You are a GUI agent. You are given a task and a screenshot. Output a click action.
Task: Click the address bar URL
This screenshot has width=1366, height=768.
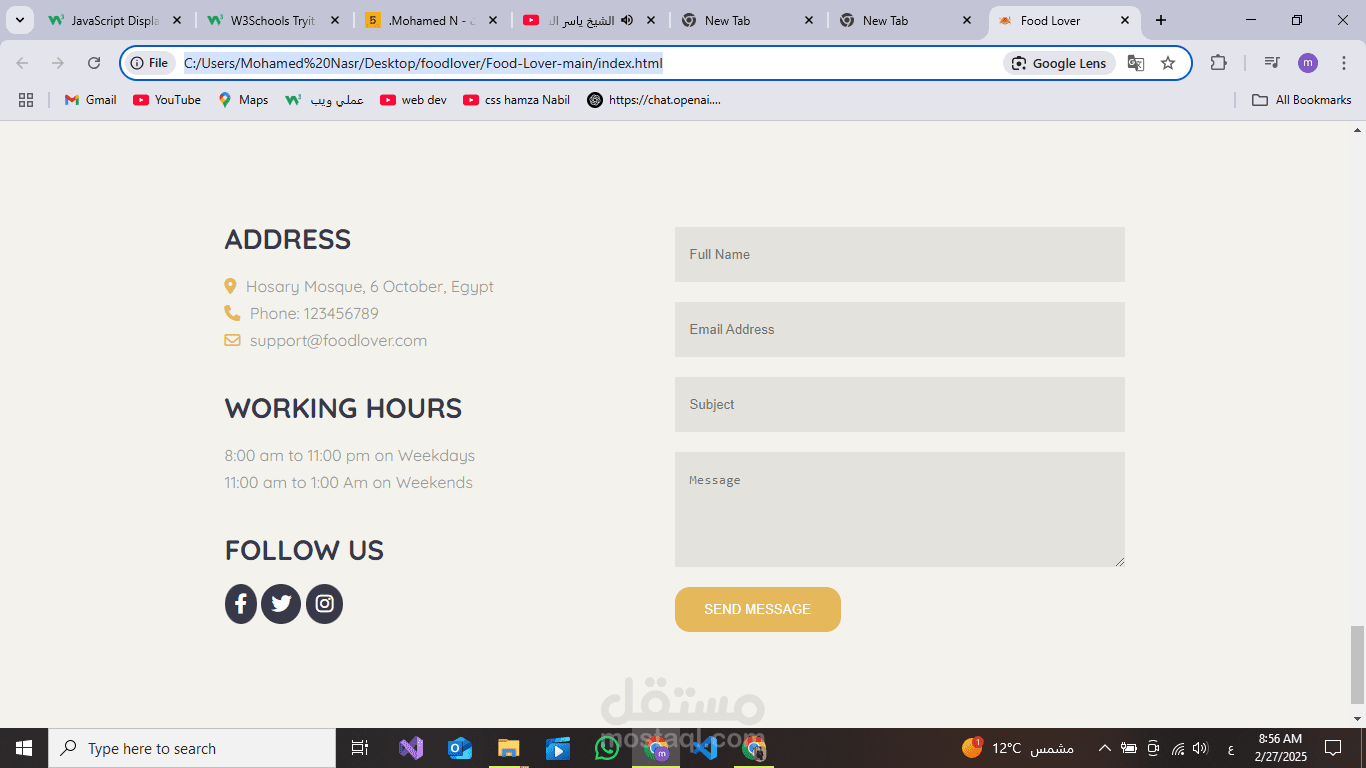(x=423, y=63)
